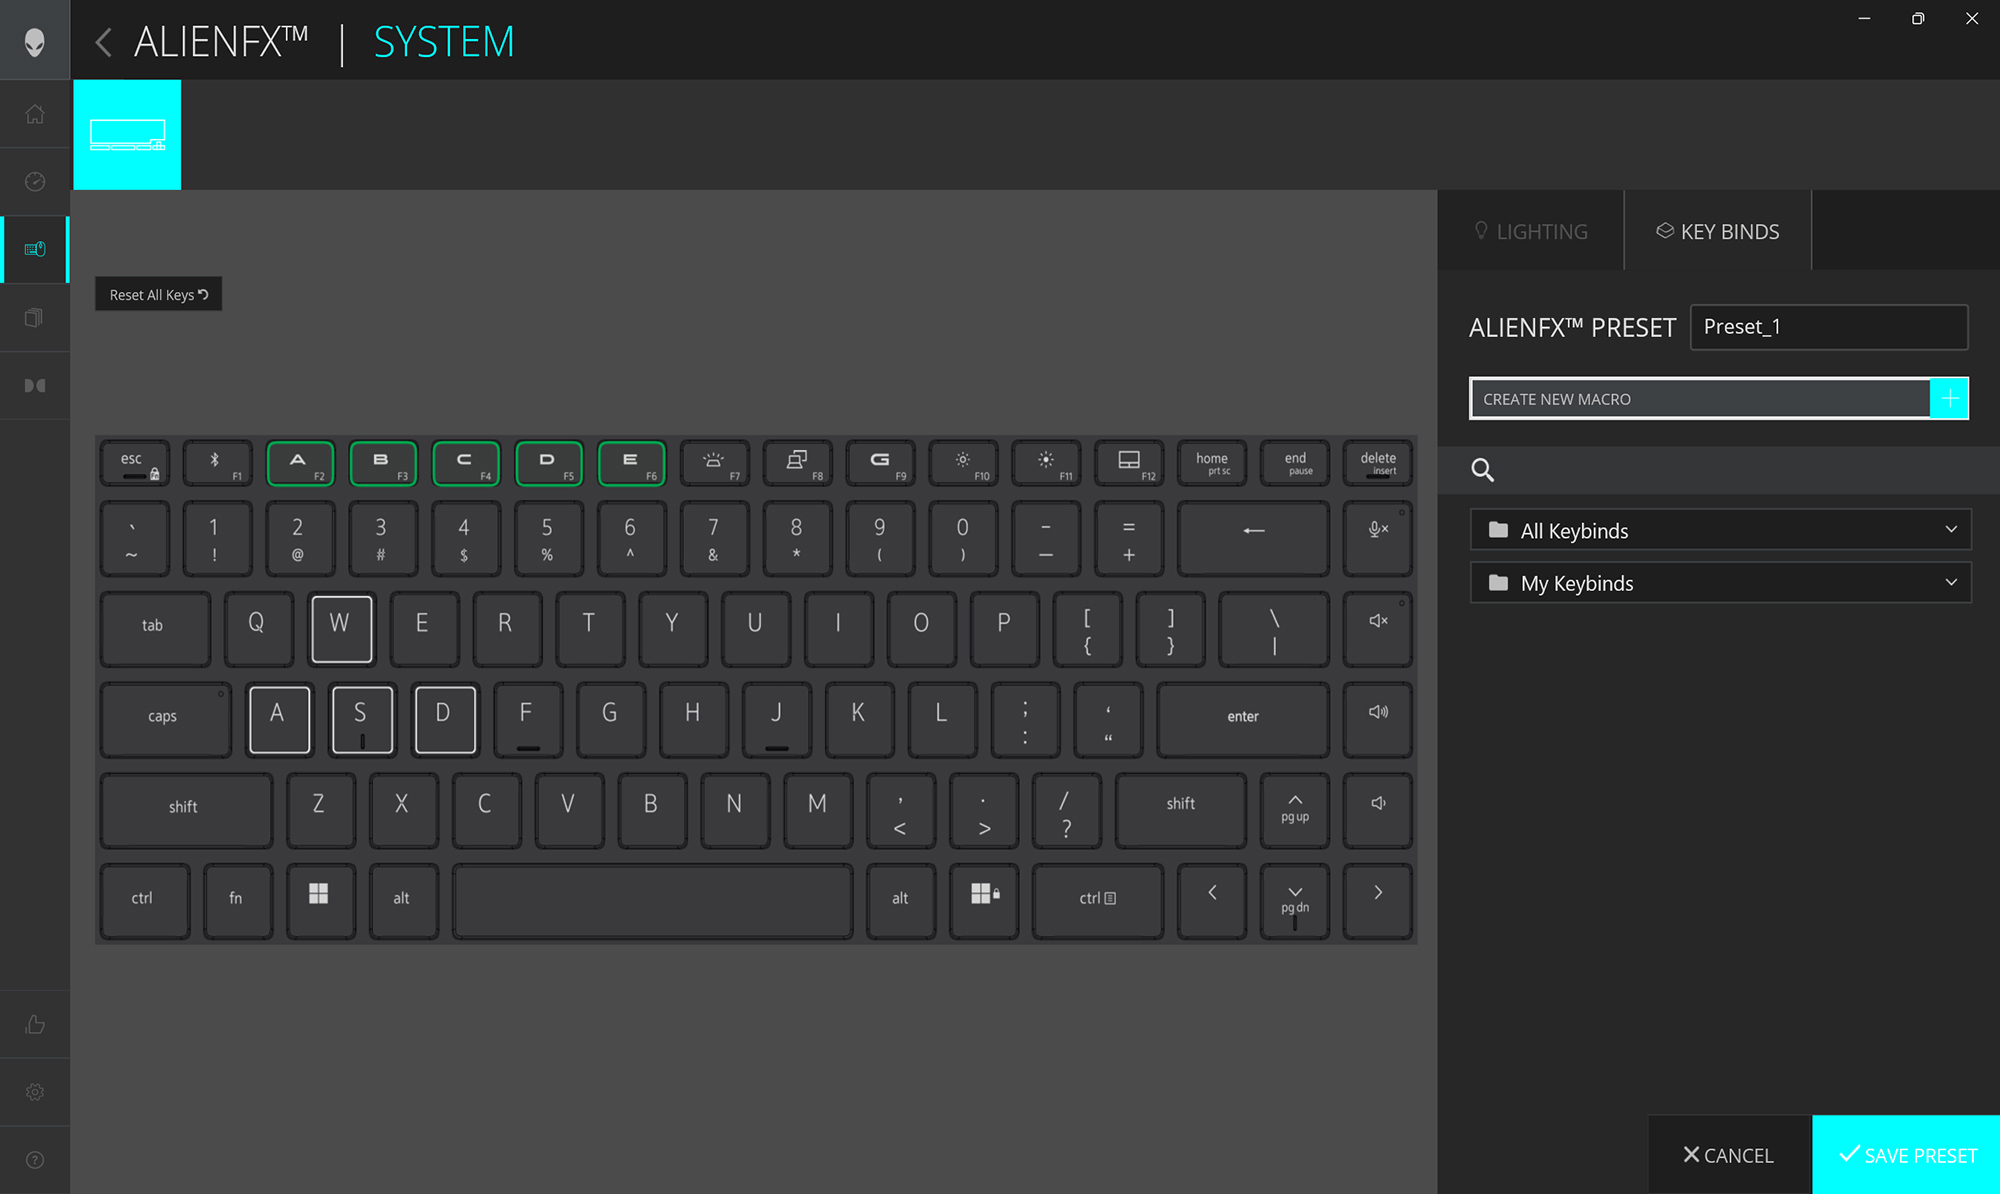Screen dimensions: 2000x1194
Task: Select the backspace arrow key
Action: [1255, 539]
